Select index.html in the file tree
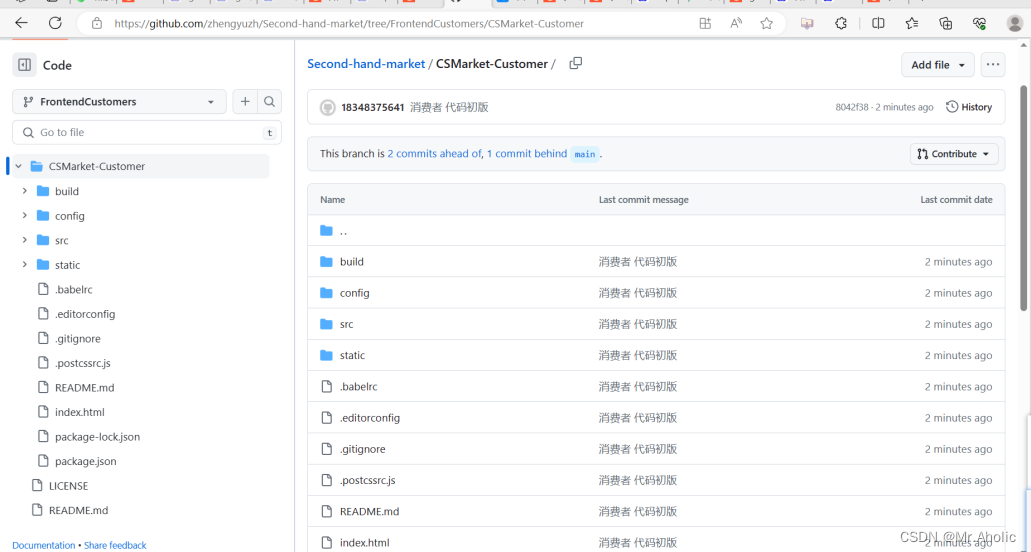This screenshot has height=552, width=1031. point(80,412)
